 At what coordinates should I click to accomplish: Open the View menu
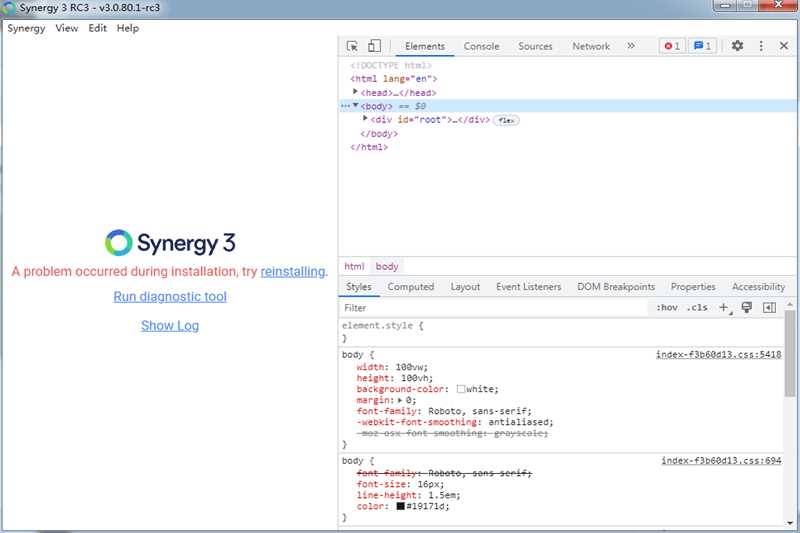pyautogui.click(x=67, y=28)
